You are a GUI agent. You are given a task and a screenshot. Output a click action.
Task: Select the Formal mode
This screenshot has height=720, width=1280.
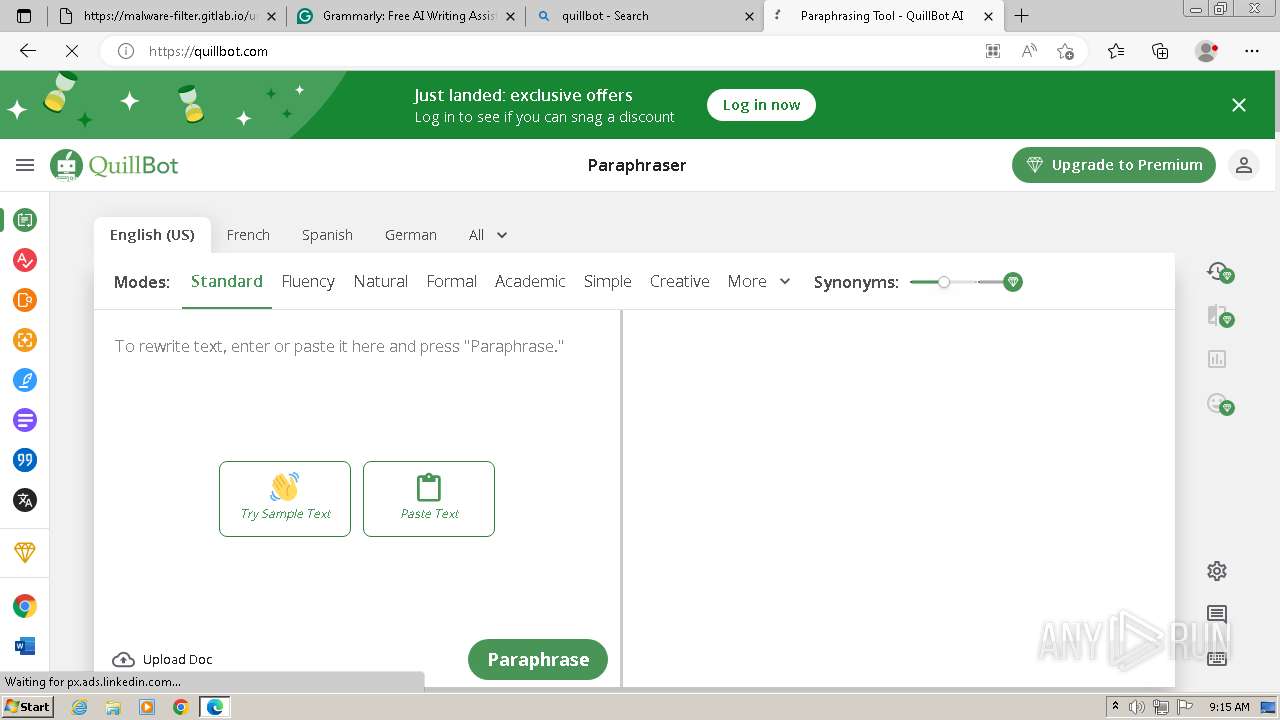pyautogui.click(x=452, y=282)
